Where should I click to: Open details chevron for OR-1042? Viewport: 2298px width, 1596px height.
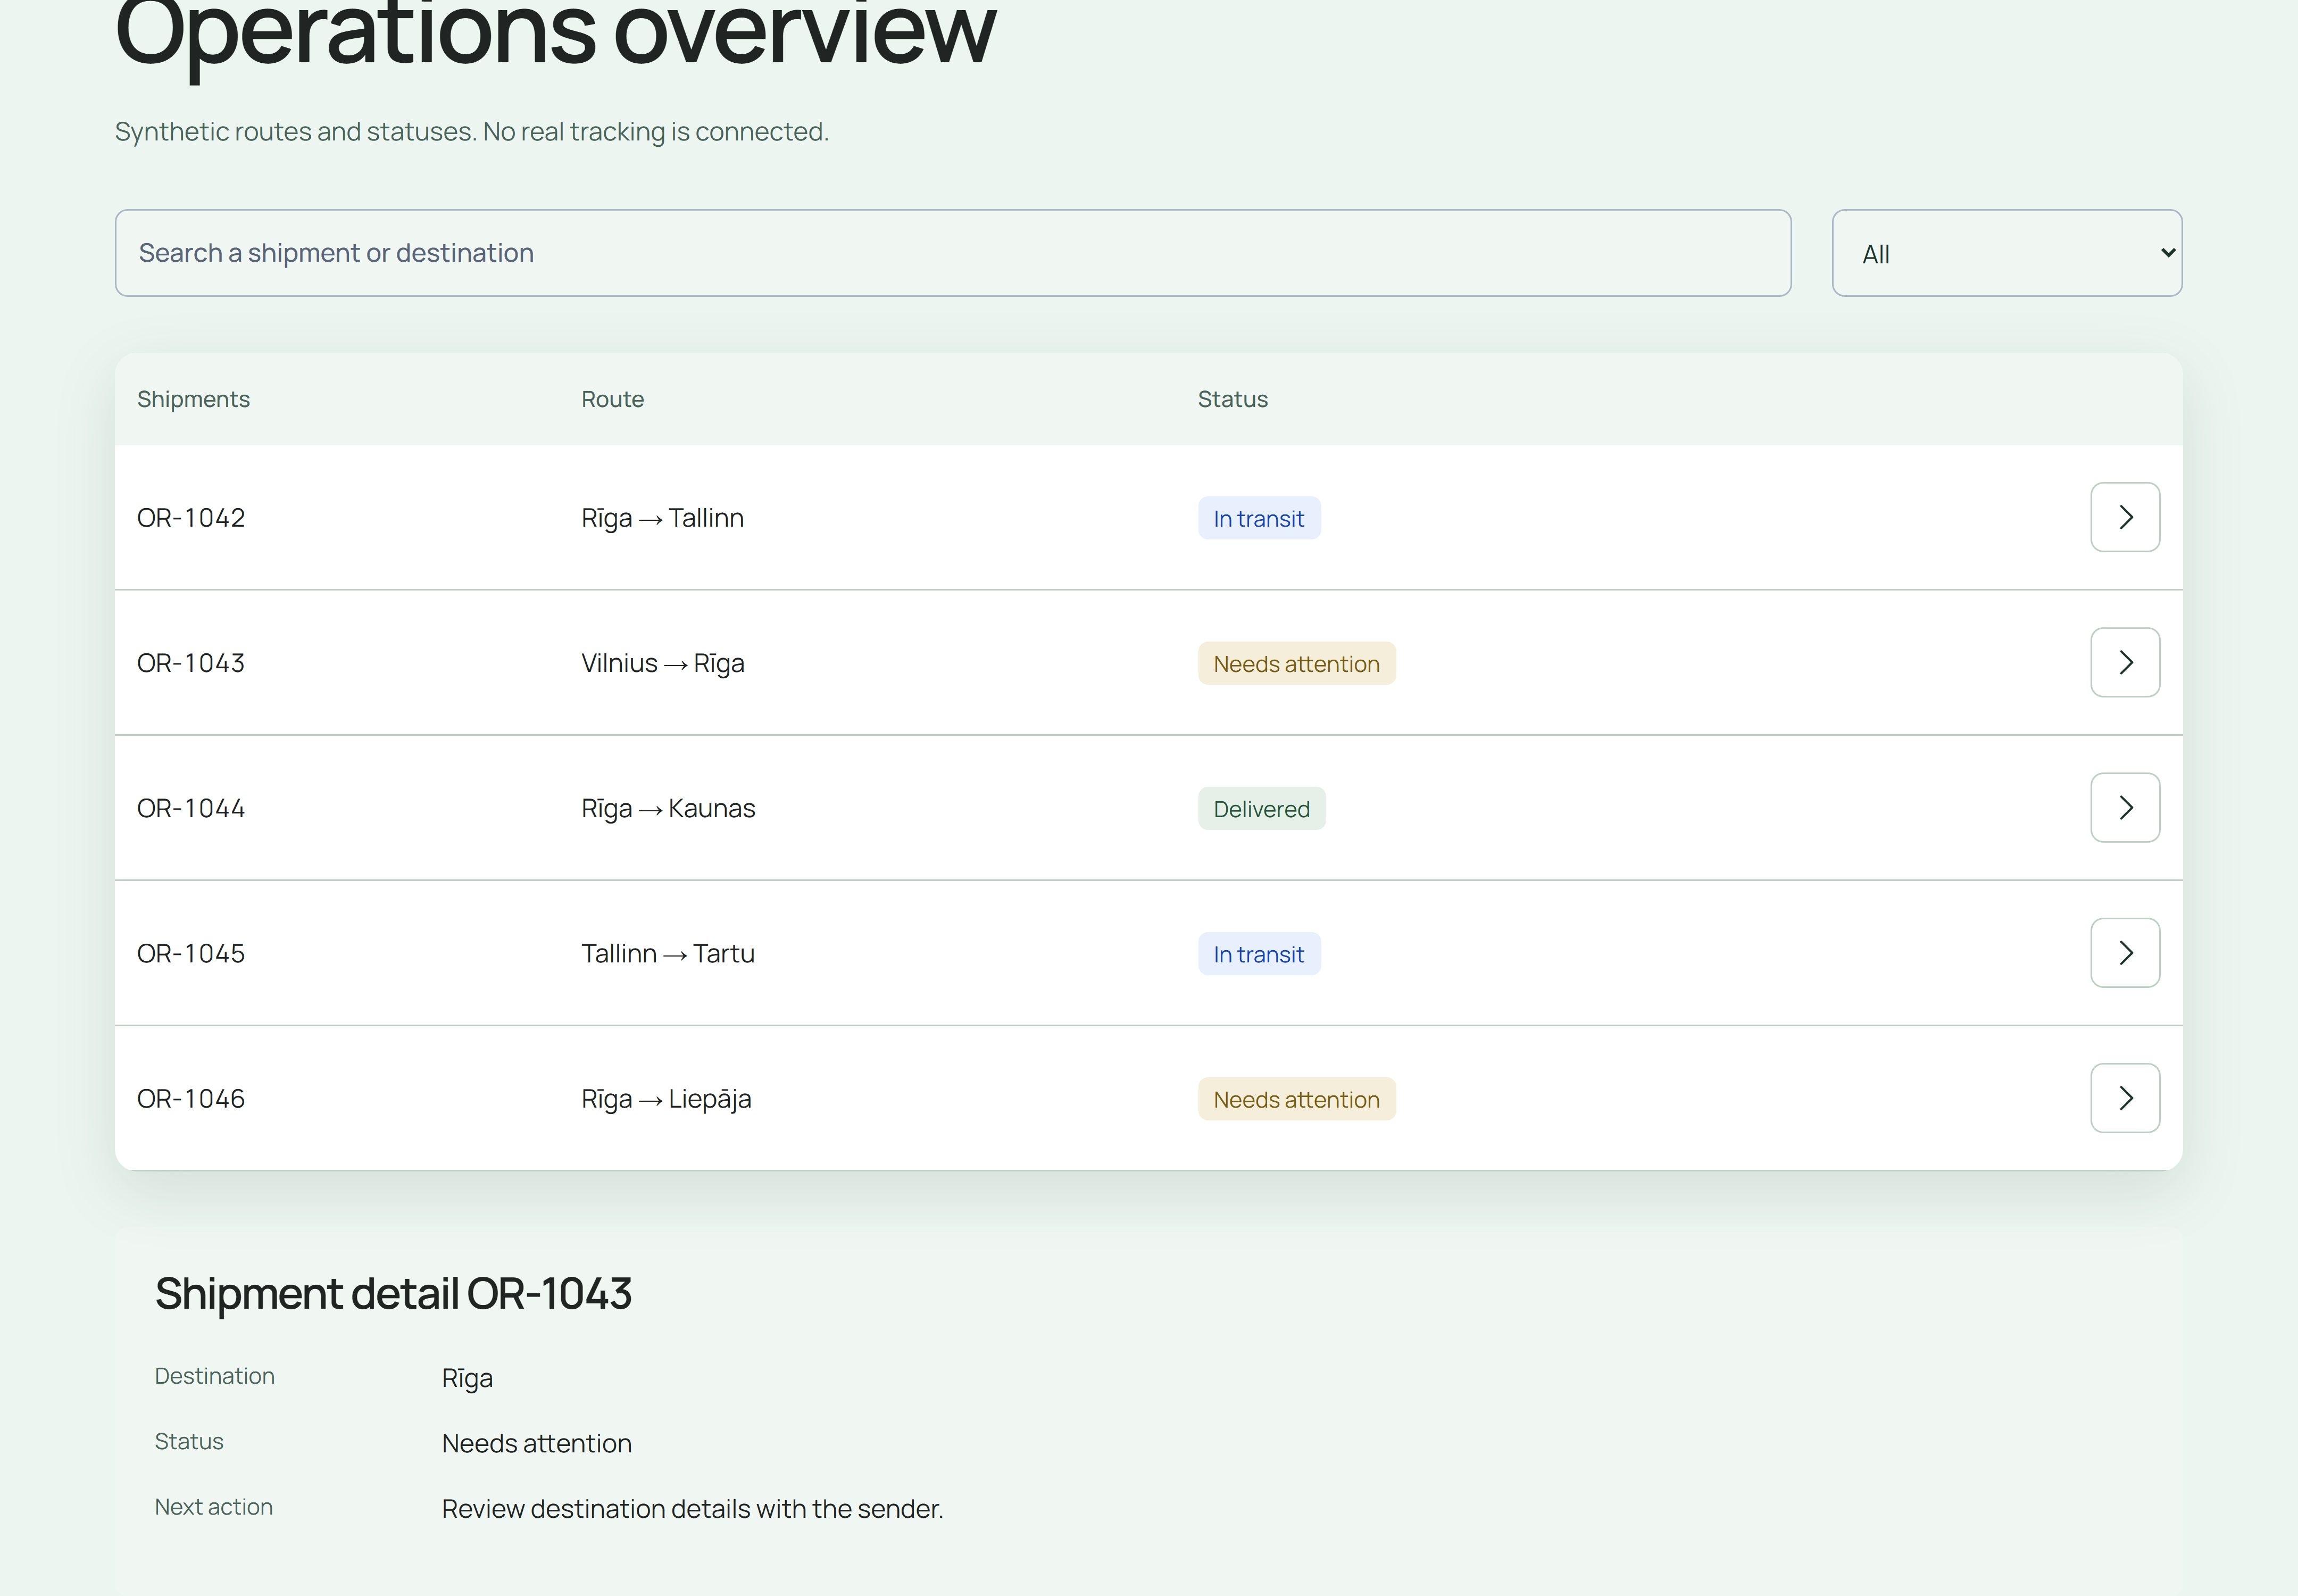coord(2125,517)
